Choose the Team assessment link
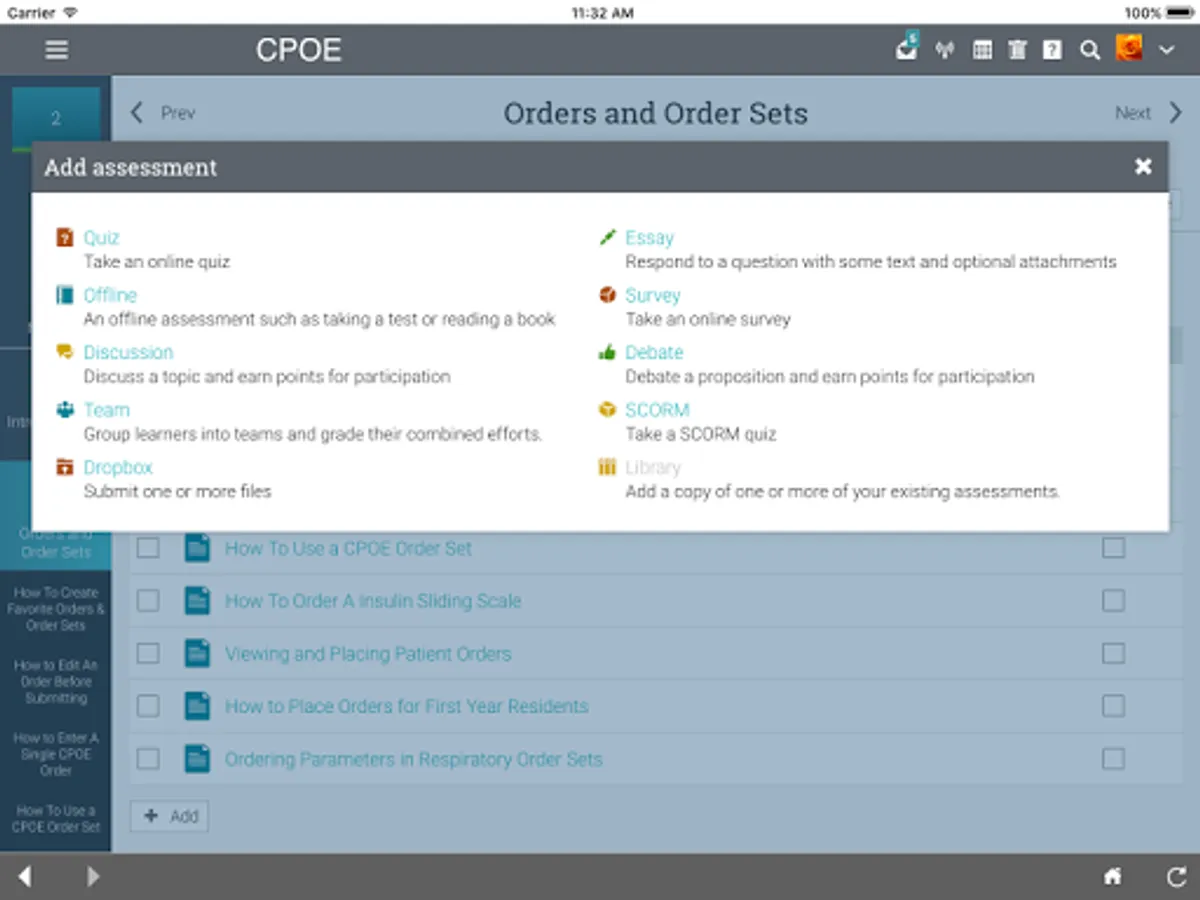Image resolution: width=1200 pixels, height=900 pixels. click(x=106, y=410)
